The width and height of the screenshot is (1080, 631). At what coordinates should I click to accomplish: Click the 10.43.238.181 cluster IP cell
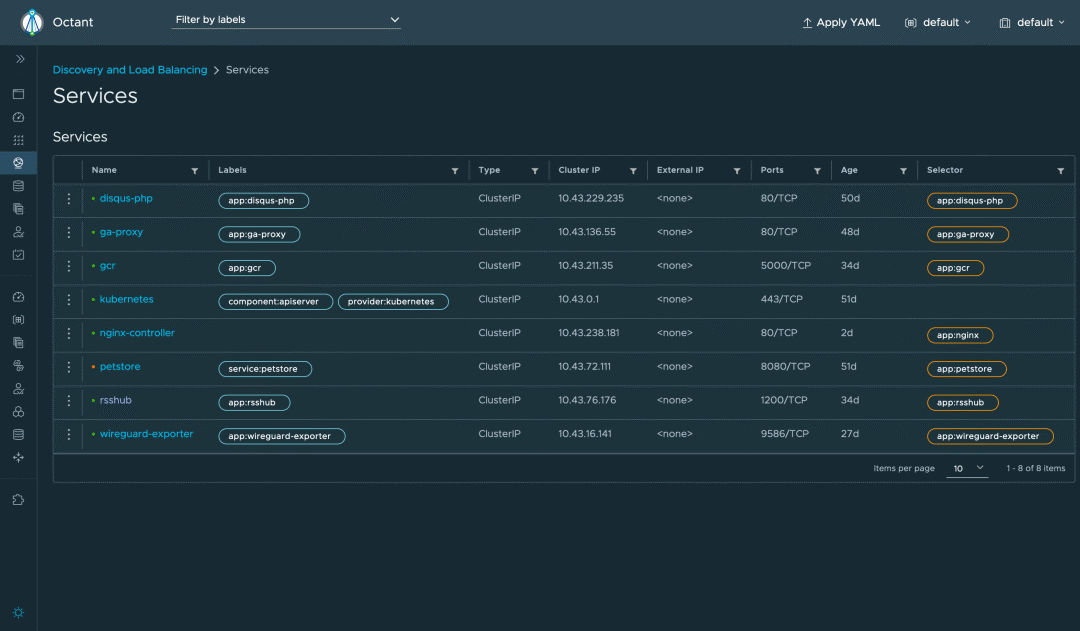click(589, 333)
